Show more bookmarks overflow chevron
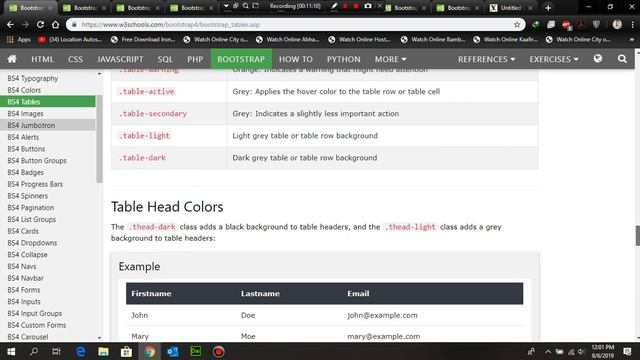Screen dimensions: 640x360 coord(632,40)
